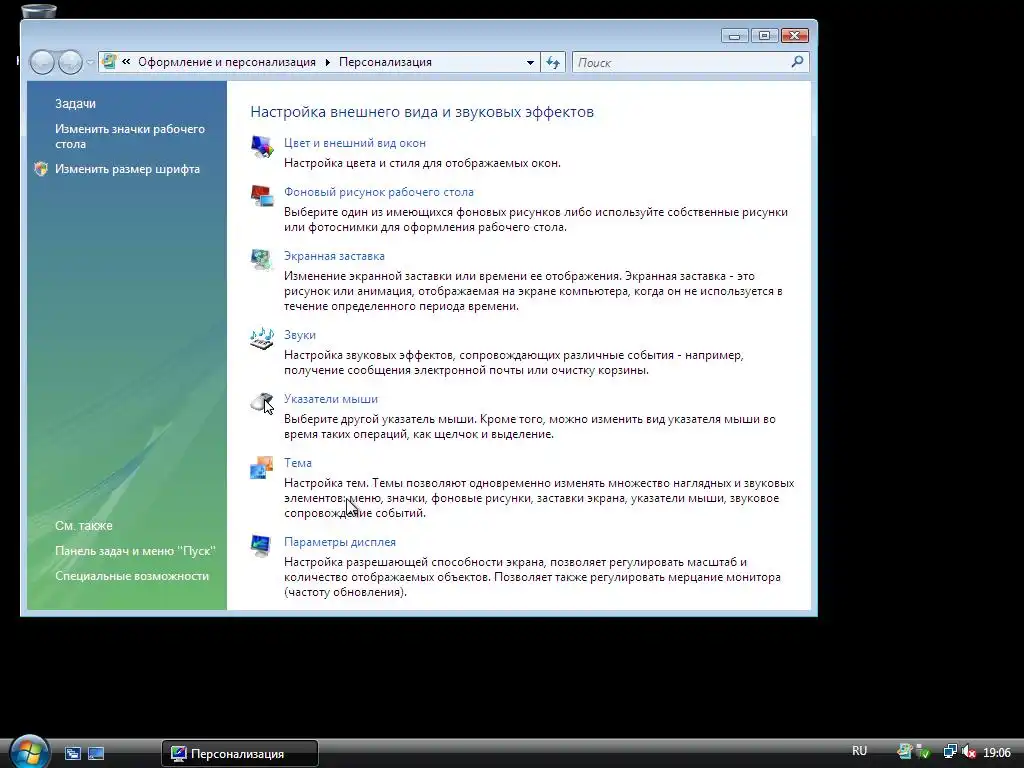Click Изменить значки рабочего стола task
1024x768 pixels.
tap(130, 136)
